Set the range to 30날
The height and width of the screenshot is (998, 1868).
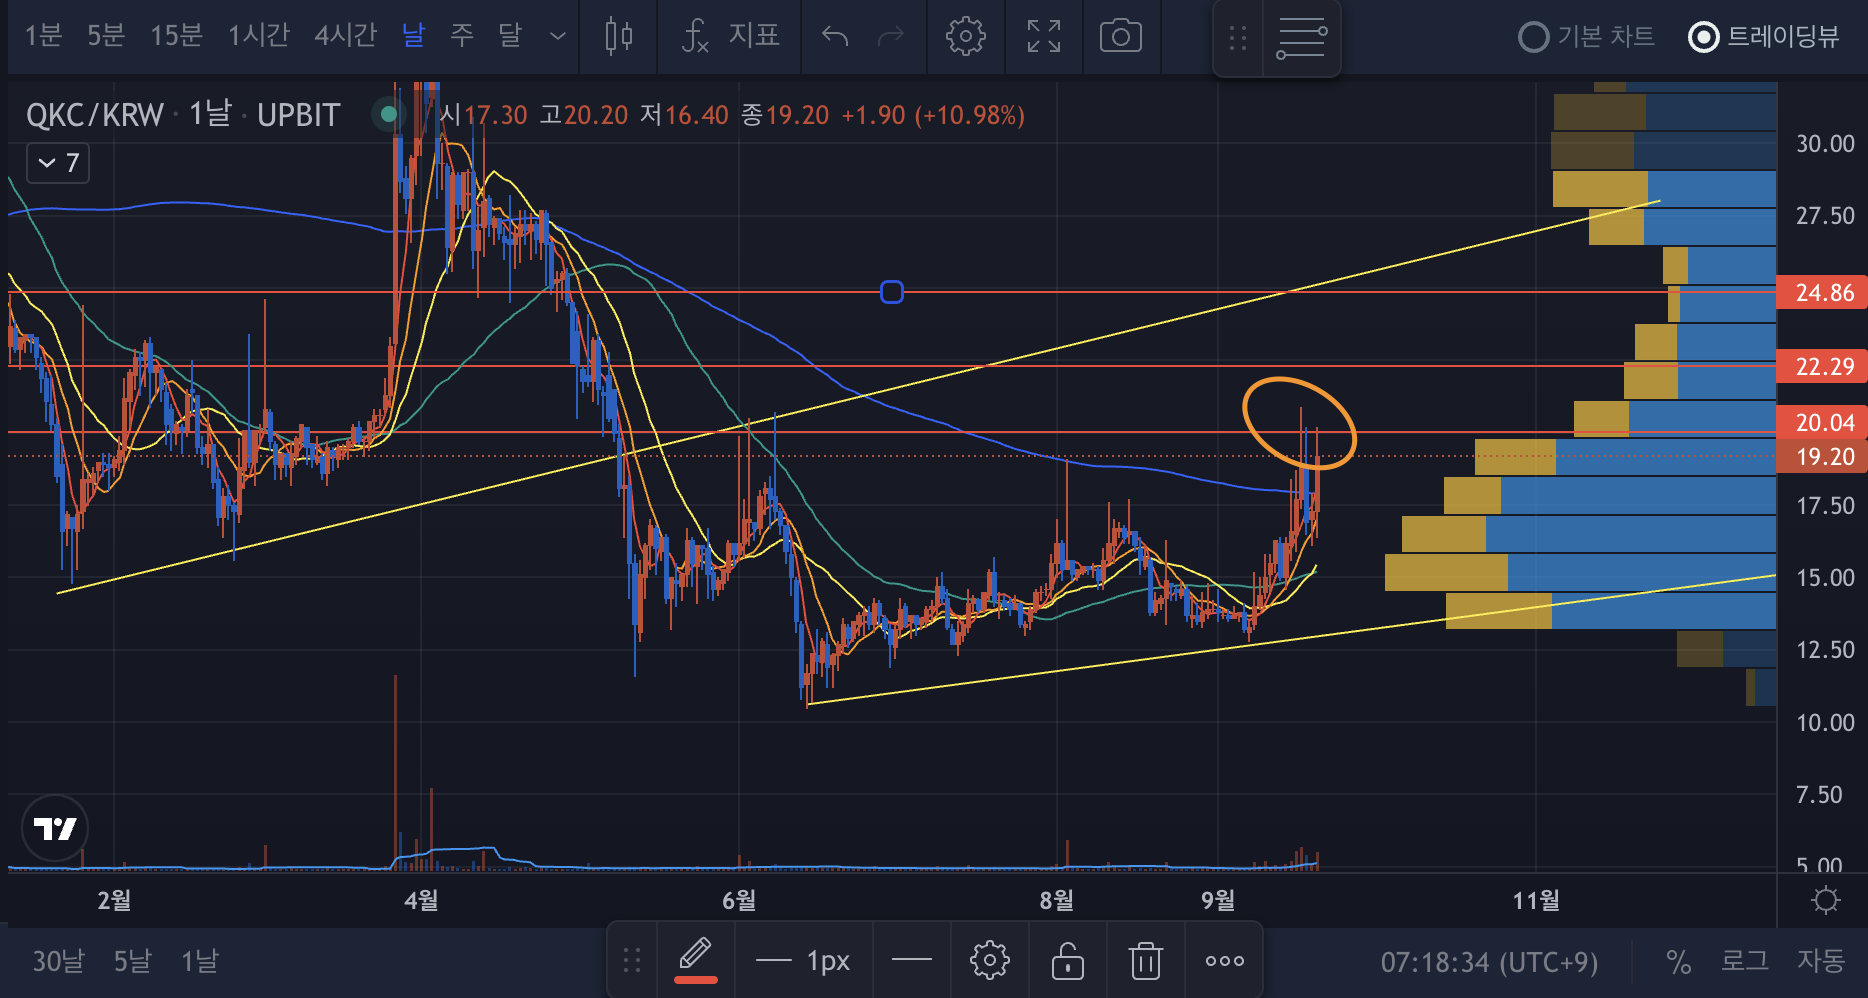[58, 962]
